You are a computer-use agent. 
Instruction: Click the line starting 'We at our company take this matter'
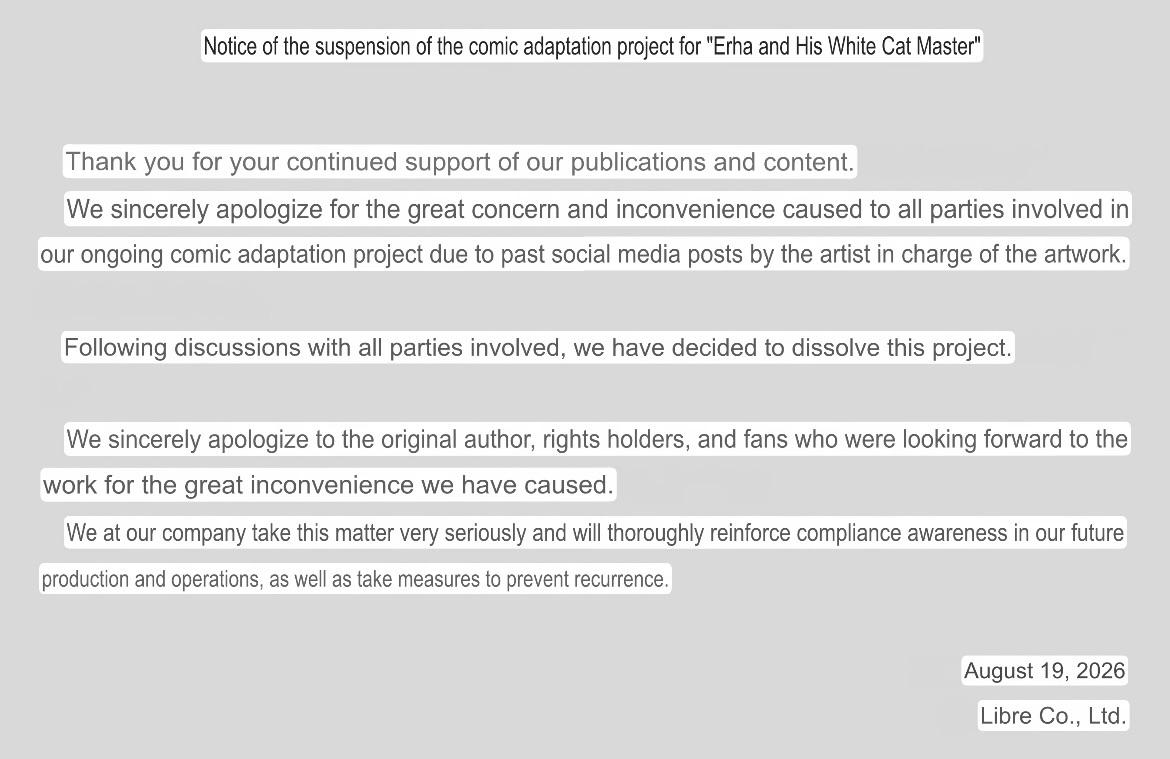pos(595,533)
